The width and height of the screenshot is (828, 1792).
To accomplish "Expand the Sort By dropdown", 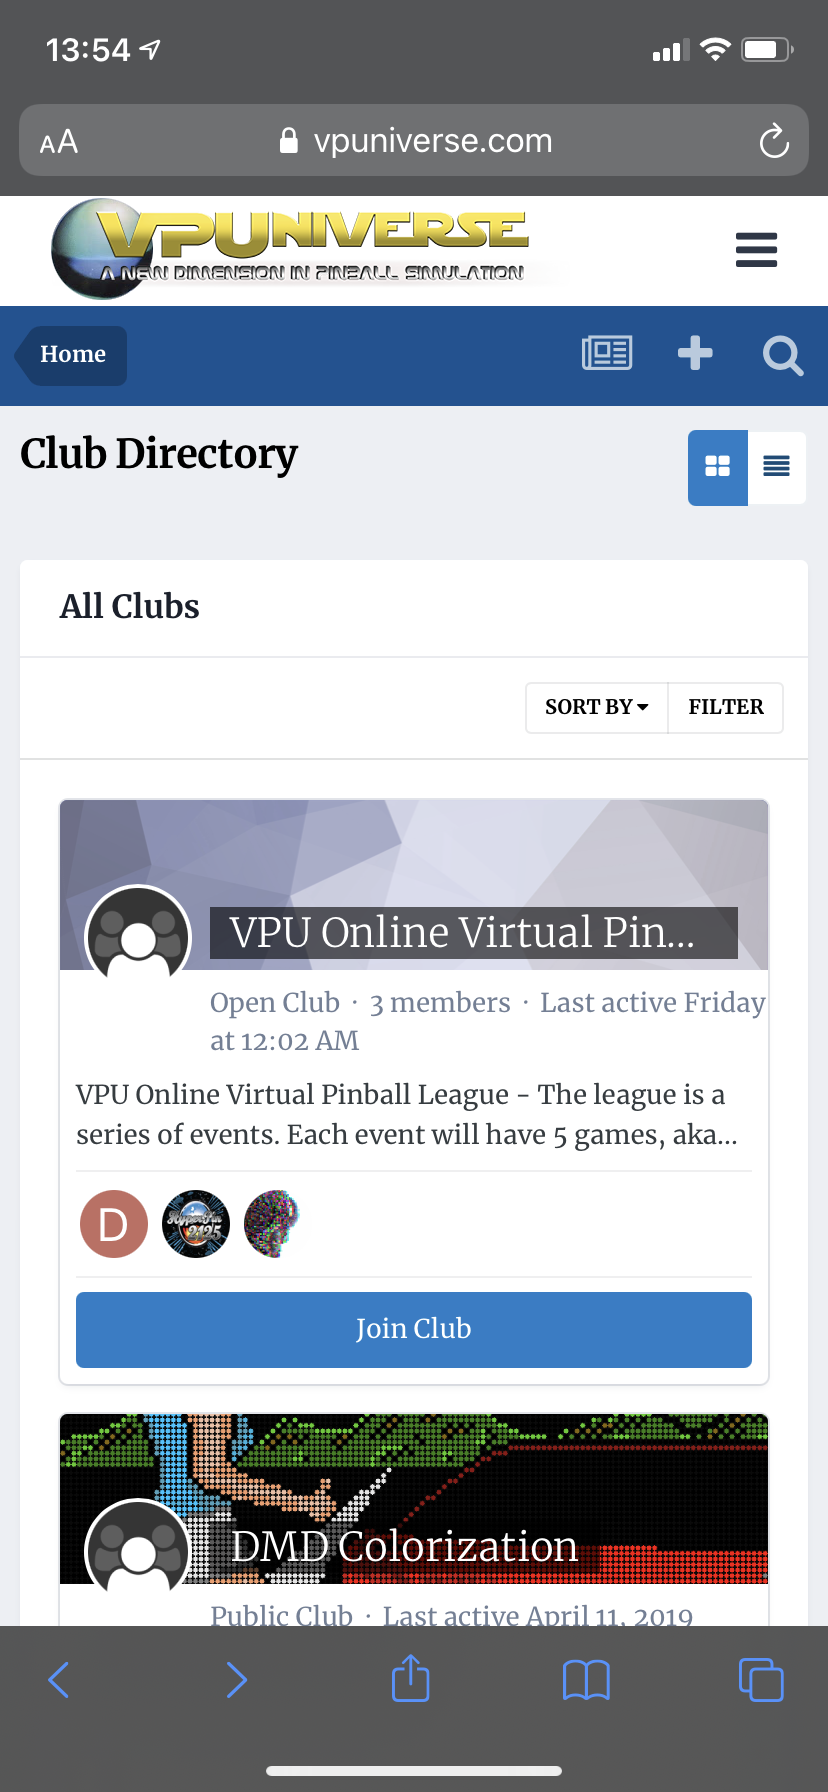I will coord(597,708).
